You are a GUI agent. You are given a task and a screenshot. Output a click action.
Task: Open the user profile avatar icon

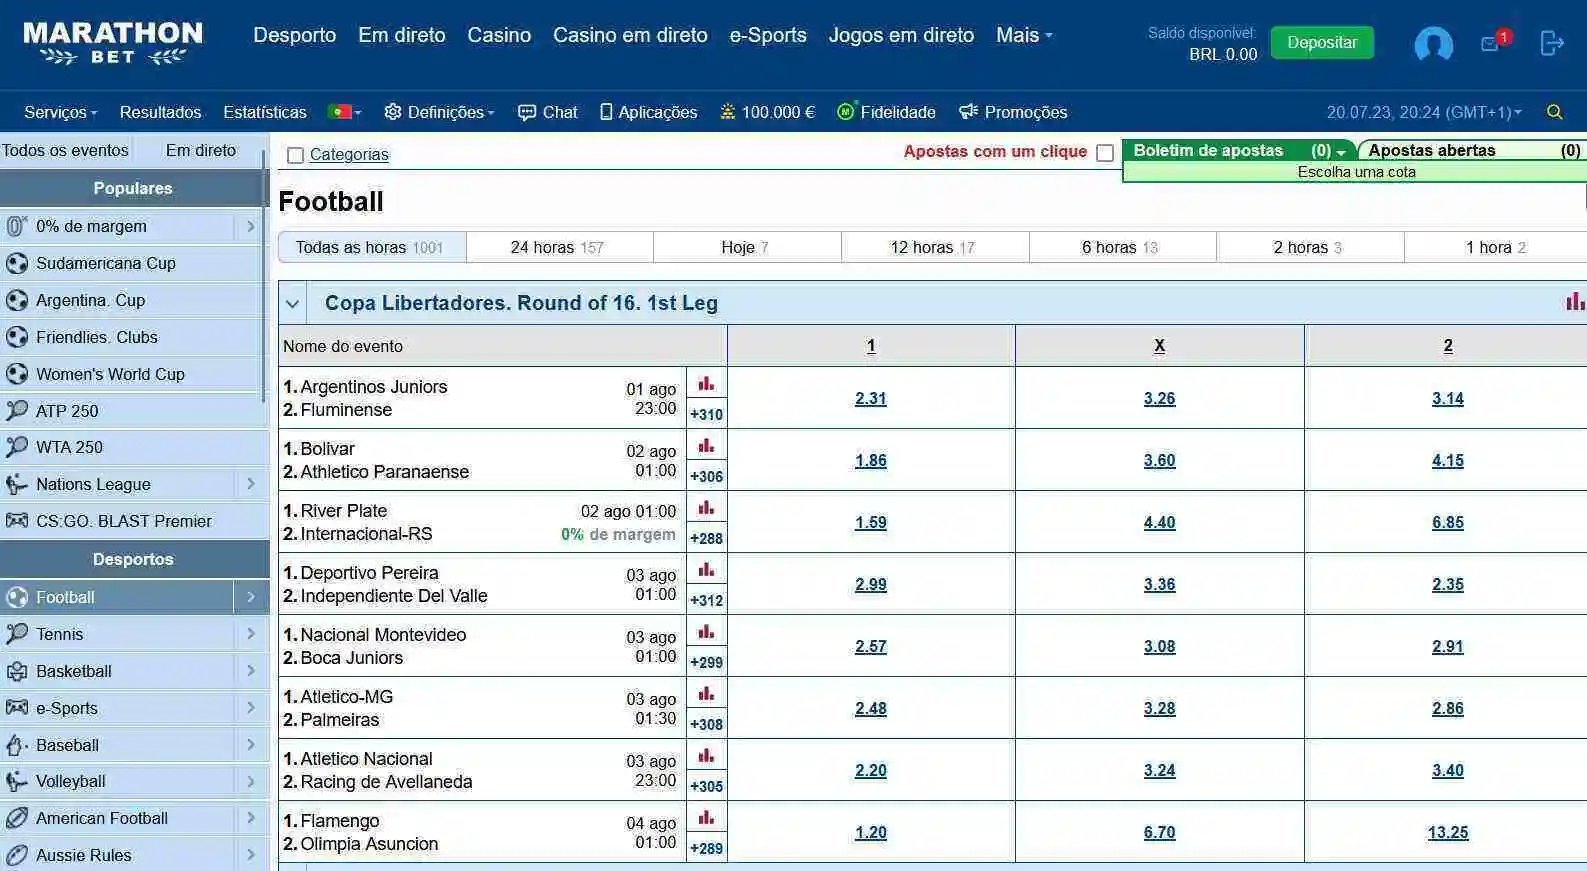1433,44
